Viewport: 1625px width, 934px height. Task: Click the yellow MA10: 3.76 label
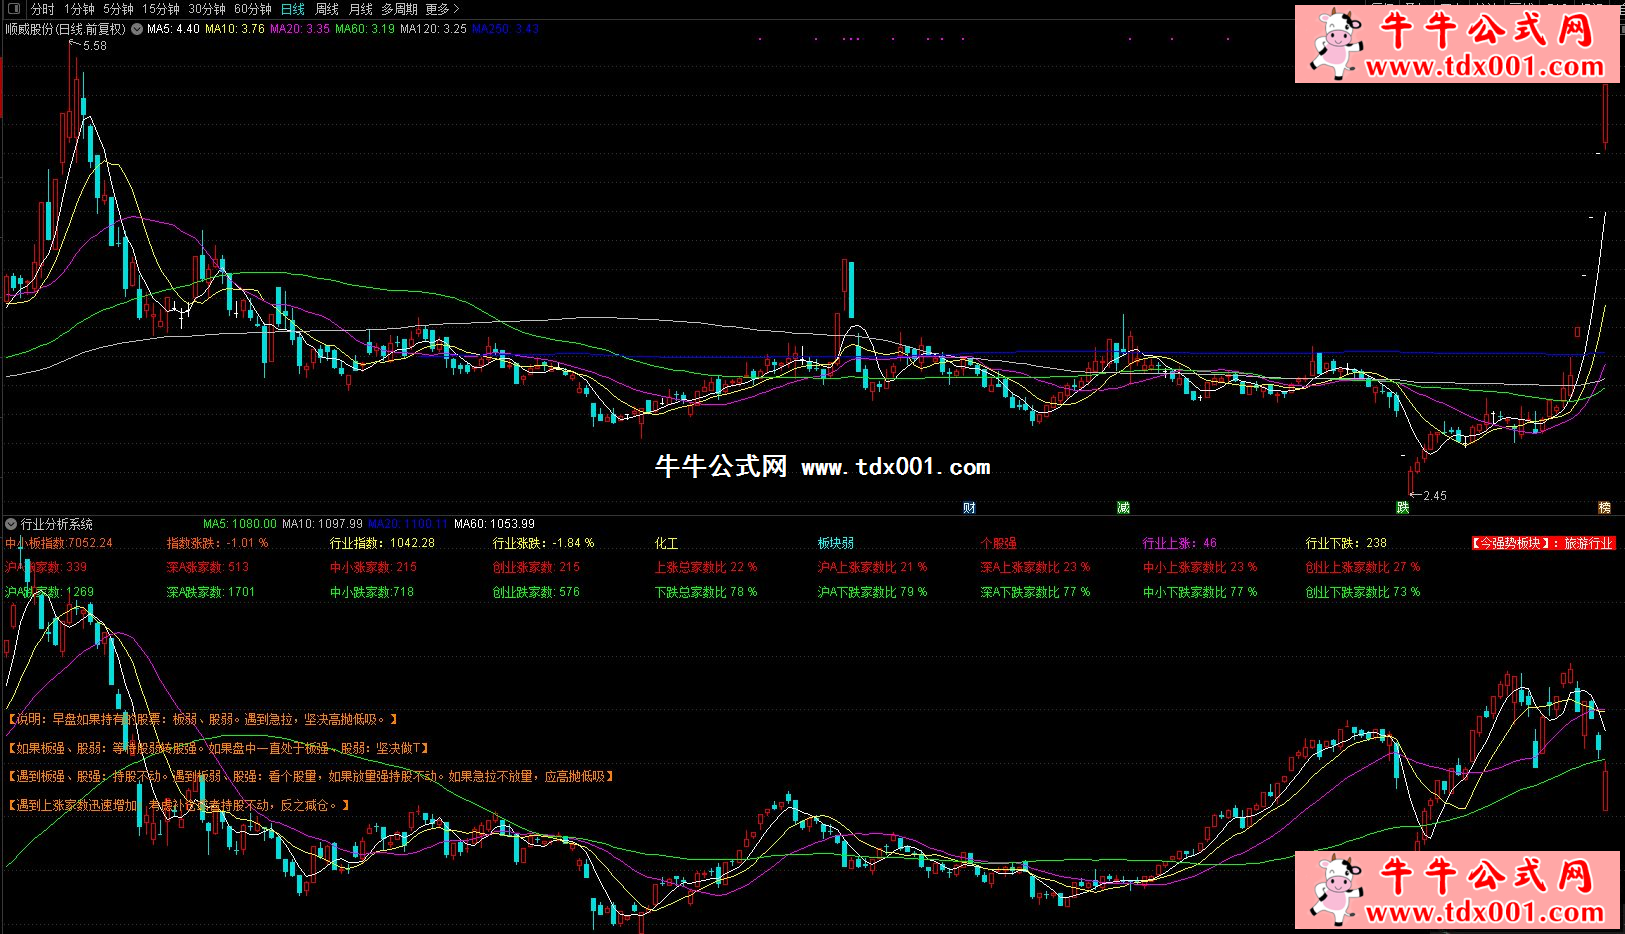coord(235,29)
